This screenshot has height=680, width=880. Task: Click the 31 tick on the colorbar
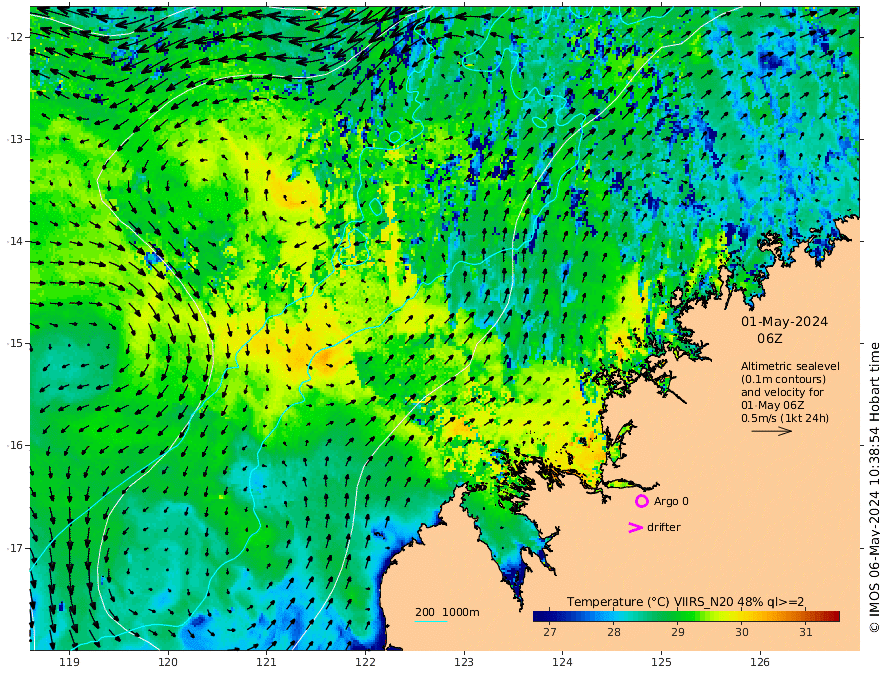806,632
